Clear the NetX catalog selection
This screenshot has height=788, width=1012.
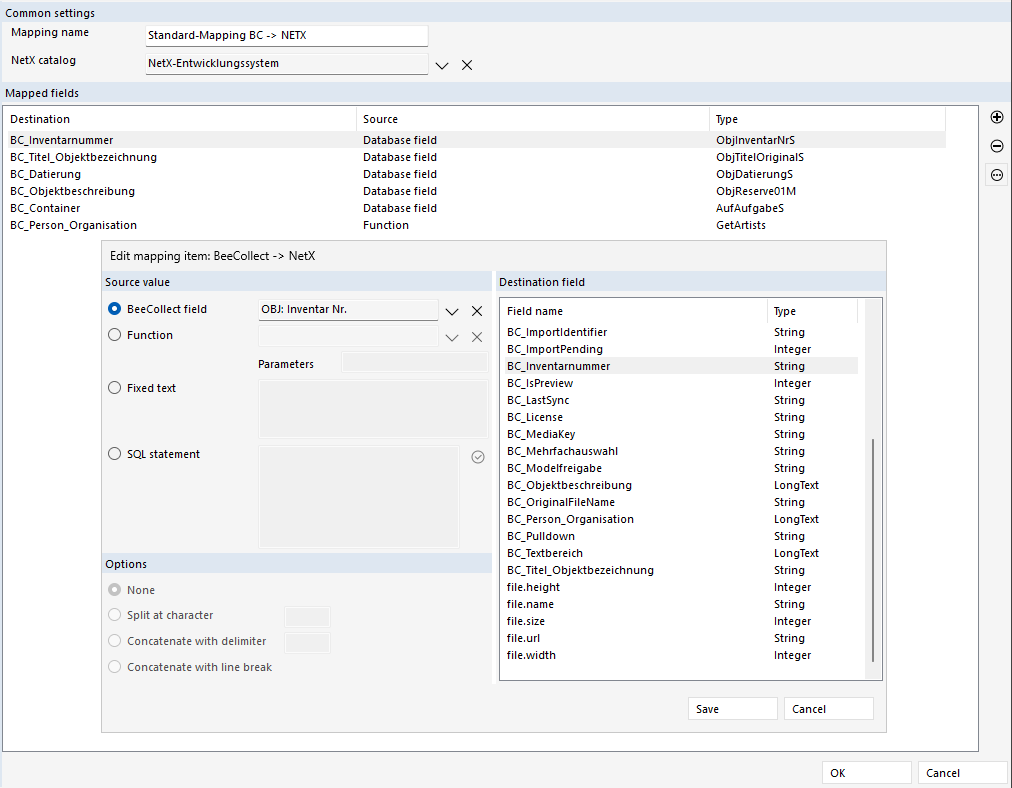click(467, 65)
